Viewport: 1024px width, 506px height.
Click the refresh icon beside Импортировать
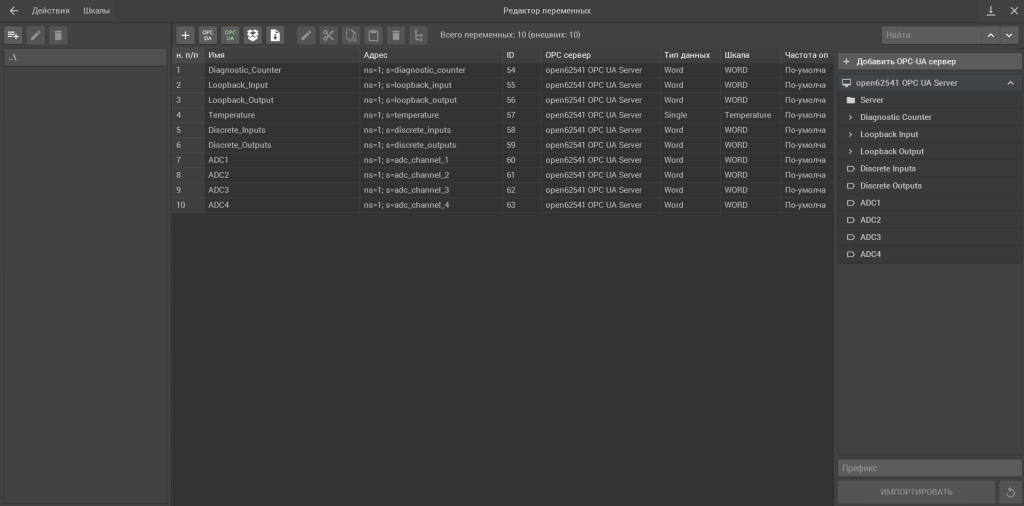[1010, 492]
